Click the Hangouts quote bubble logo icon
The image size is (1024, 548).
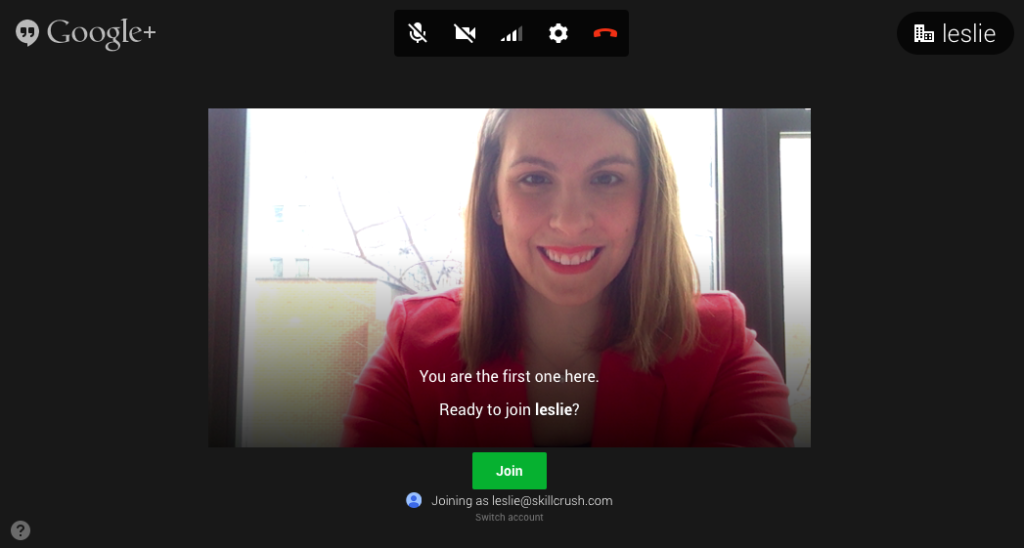(27, 33)
